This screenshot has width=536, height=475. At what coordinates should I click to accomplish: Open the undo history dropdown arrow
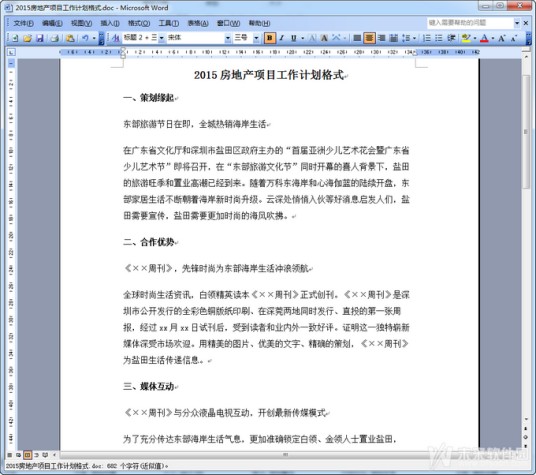point(94,38)
